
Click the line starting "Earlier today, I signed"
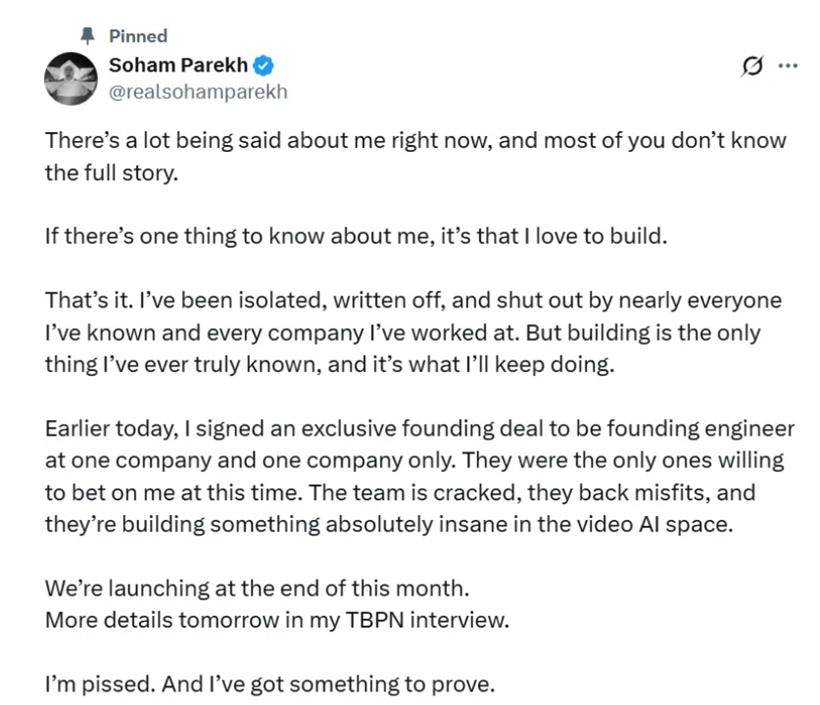pyautogui.click(x=420, y=429)
